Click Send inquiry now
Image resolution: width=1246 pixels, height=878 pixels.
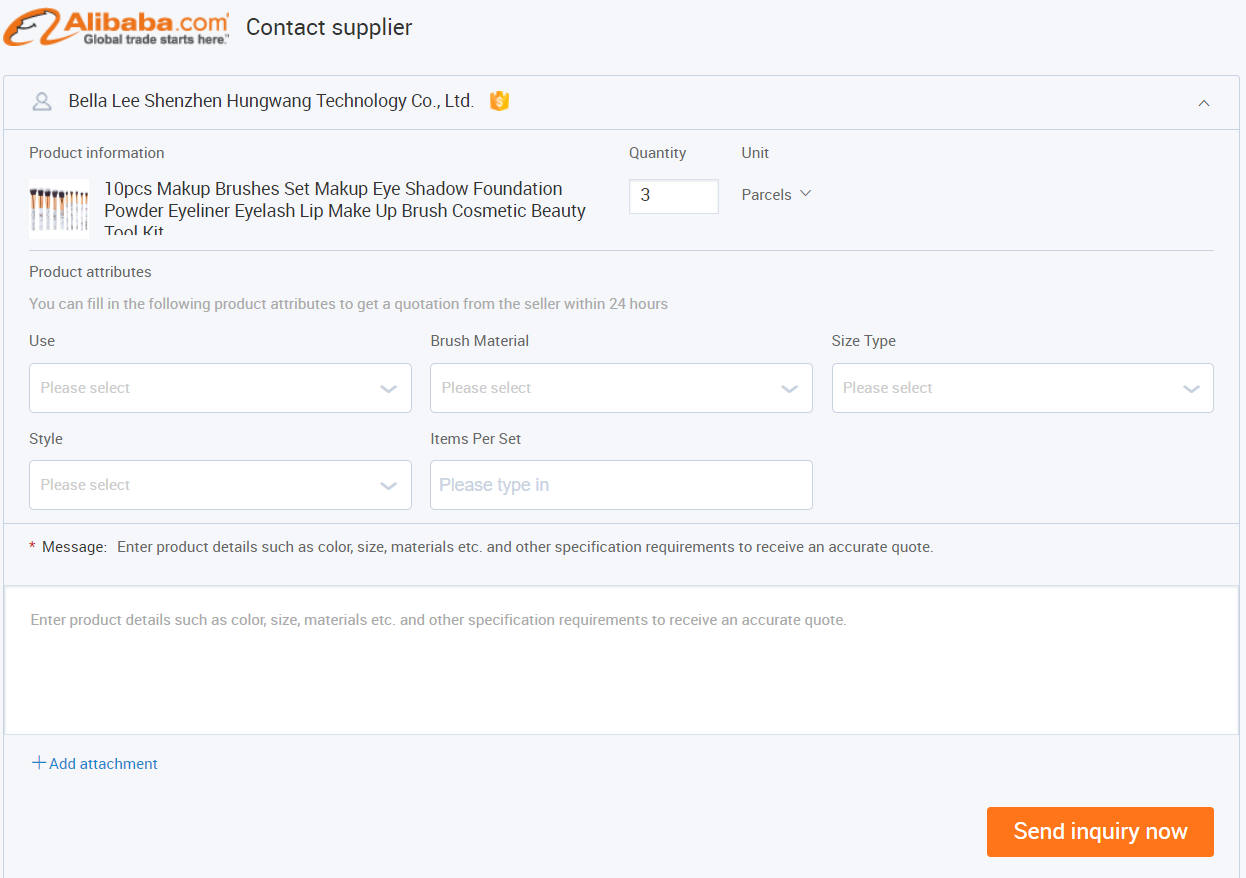click(x=1100, y=831)
